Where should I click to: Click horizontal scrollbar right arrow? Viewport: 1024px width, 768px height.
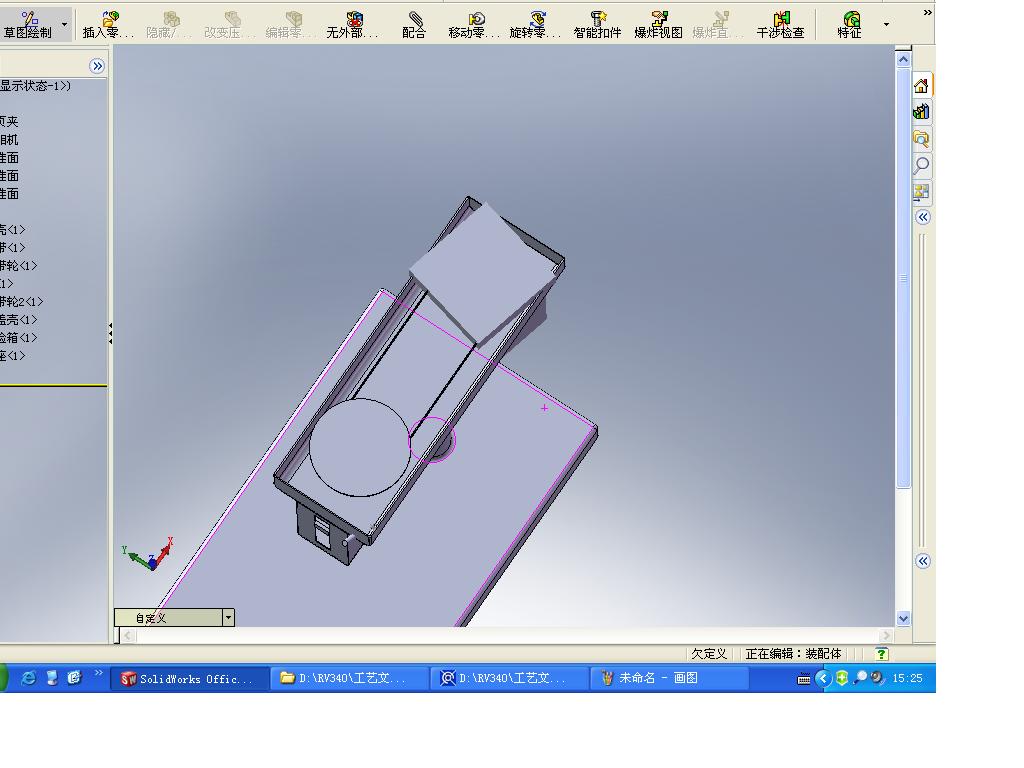886,635
